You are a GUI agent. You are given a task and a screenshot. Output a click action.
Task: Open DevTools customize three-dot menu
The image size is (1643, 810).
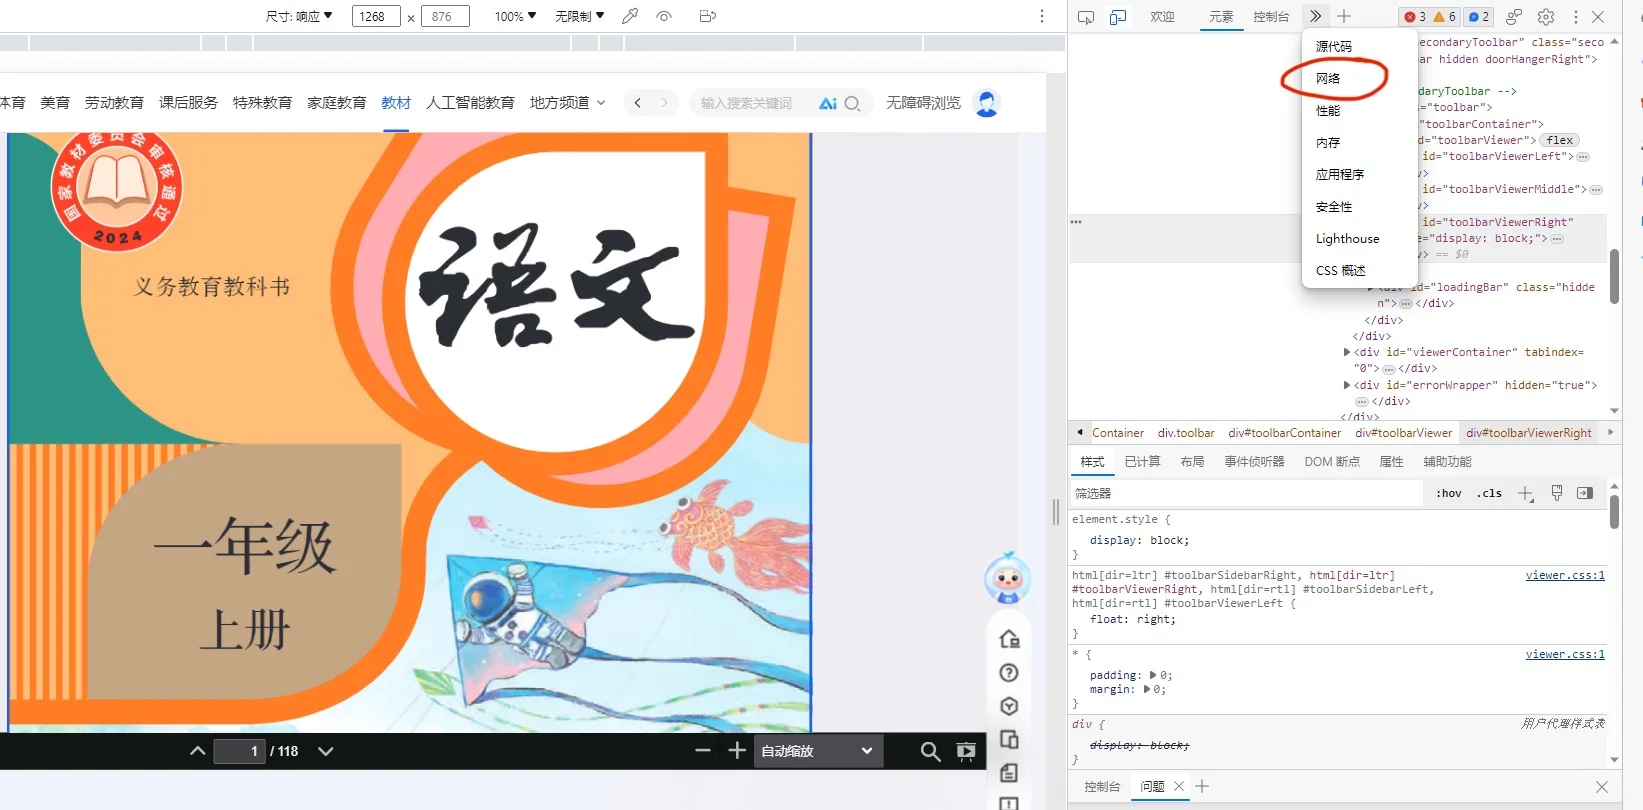click(x=1575, y=17)
